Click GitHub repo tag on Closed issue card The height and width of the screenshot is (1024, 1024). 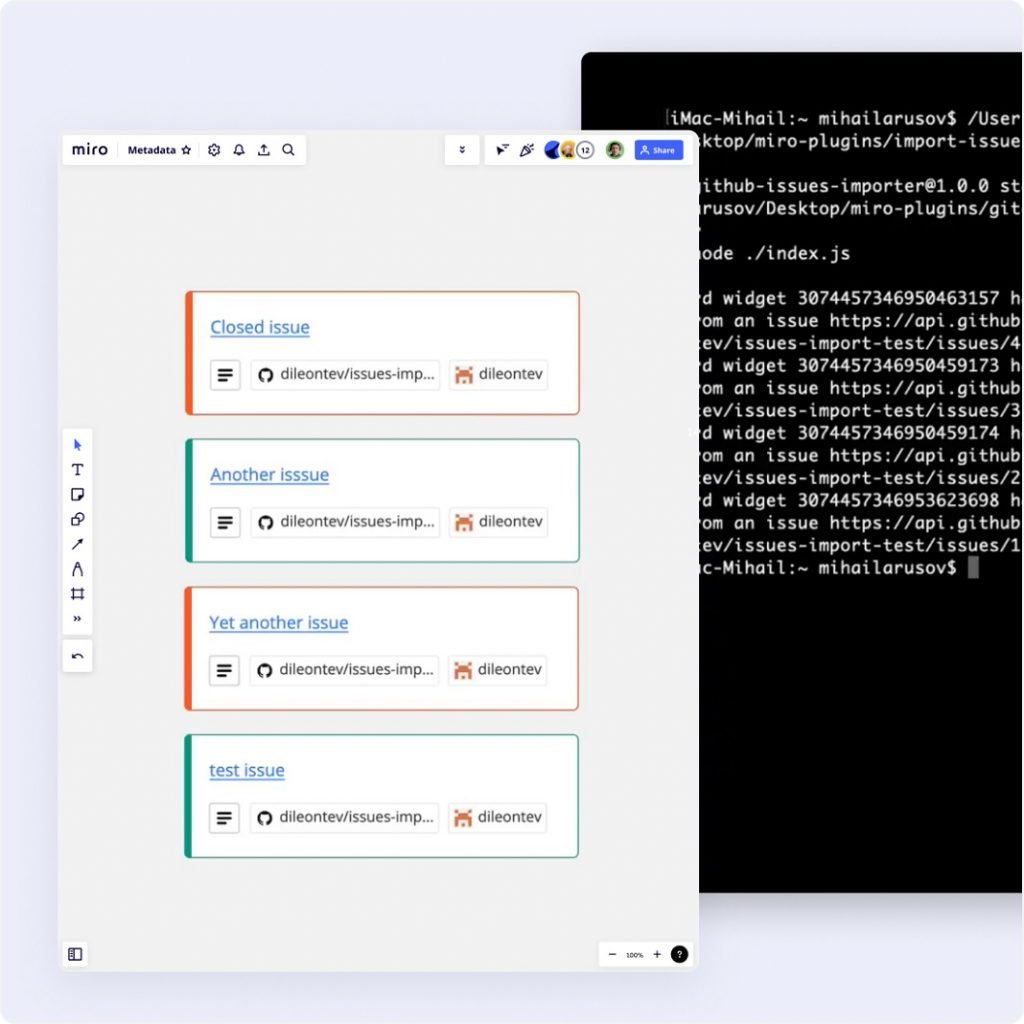coord(345,375)
